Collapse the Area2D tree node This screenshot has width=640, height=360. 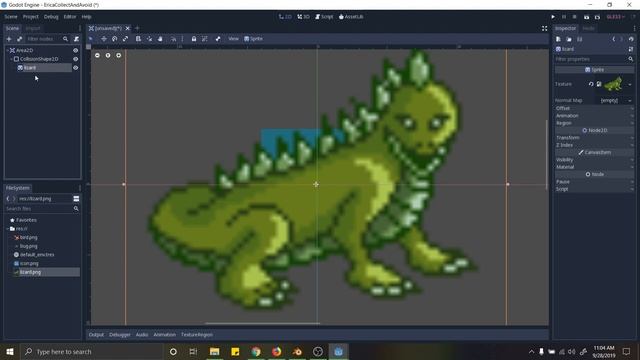[7, 50]
